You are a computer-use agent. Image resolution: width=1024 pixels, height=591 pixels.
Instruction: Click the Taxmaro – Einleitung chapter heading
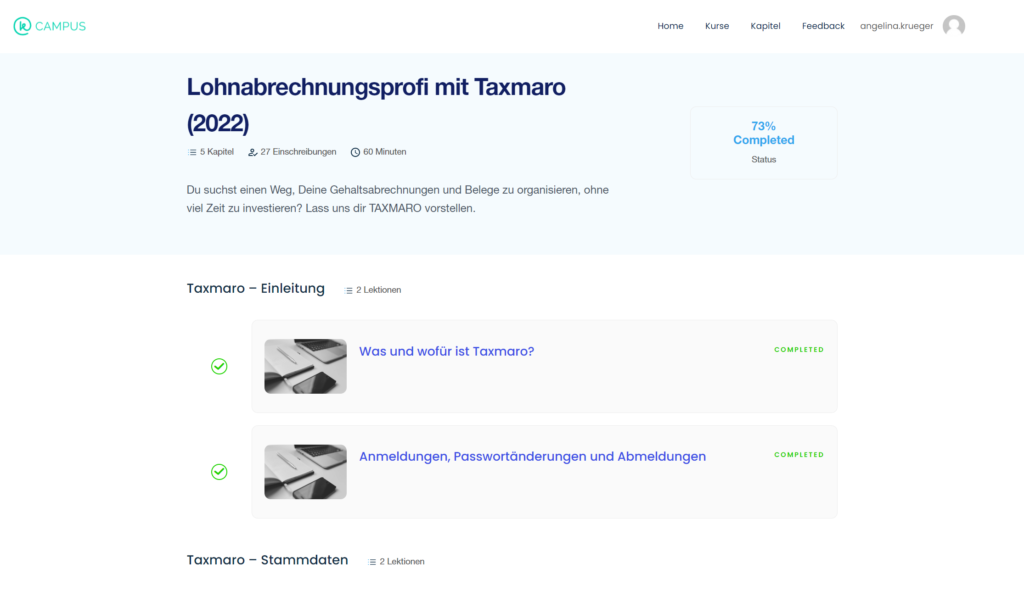pos(255,289)
